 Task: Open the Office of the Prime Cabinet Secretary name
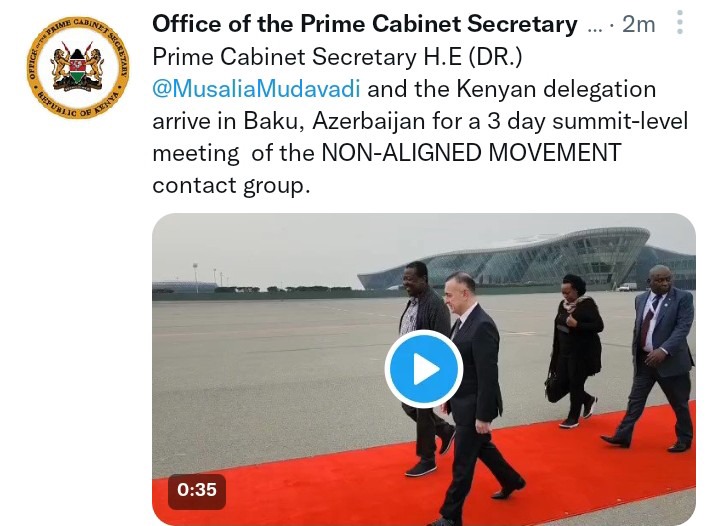365,24
